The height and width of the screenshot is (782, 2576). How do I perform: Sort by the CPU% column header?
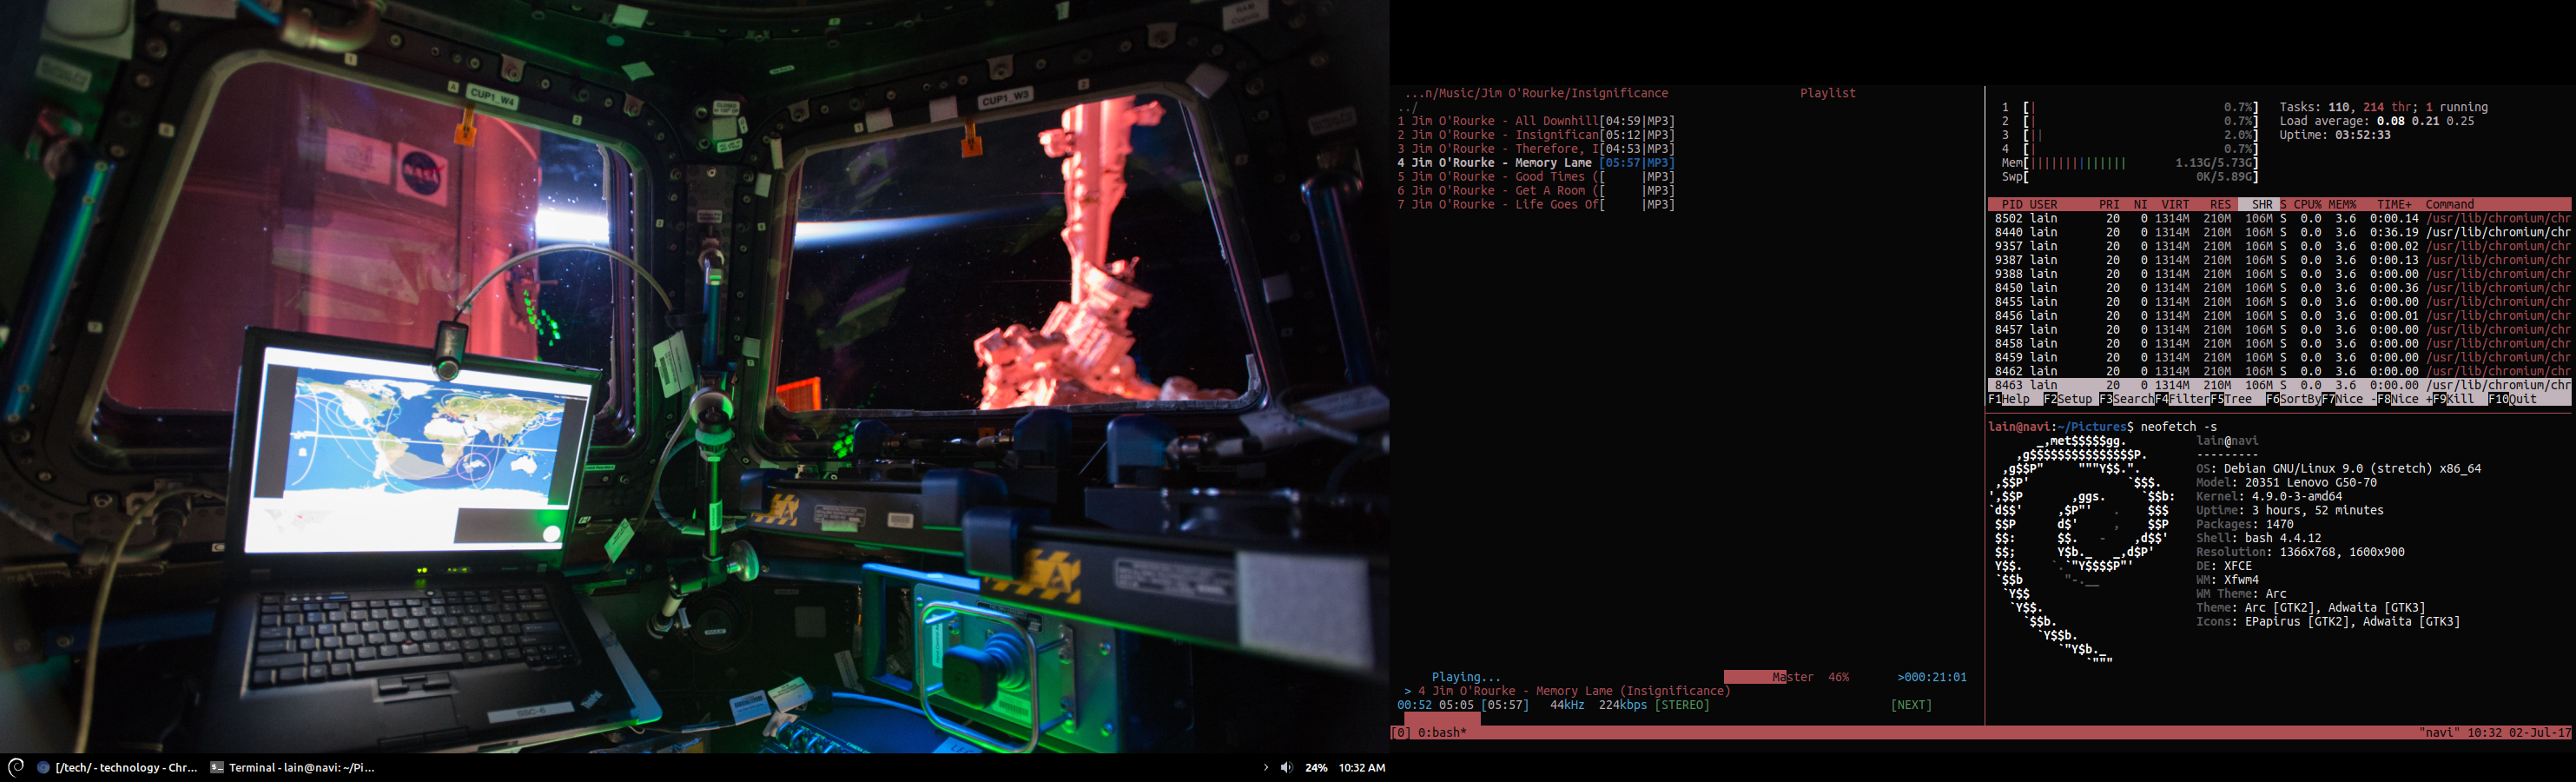tap(2307, 204)
